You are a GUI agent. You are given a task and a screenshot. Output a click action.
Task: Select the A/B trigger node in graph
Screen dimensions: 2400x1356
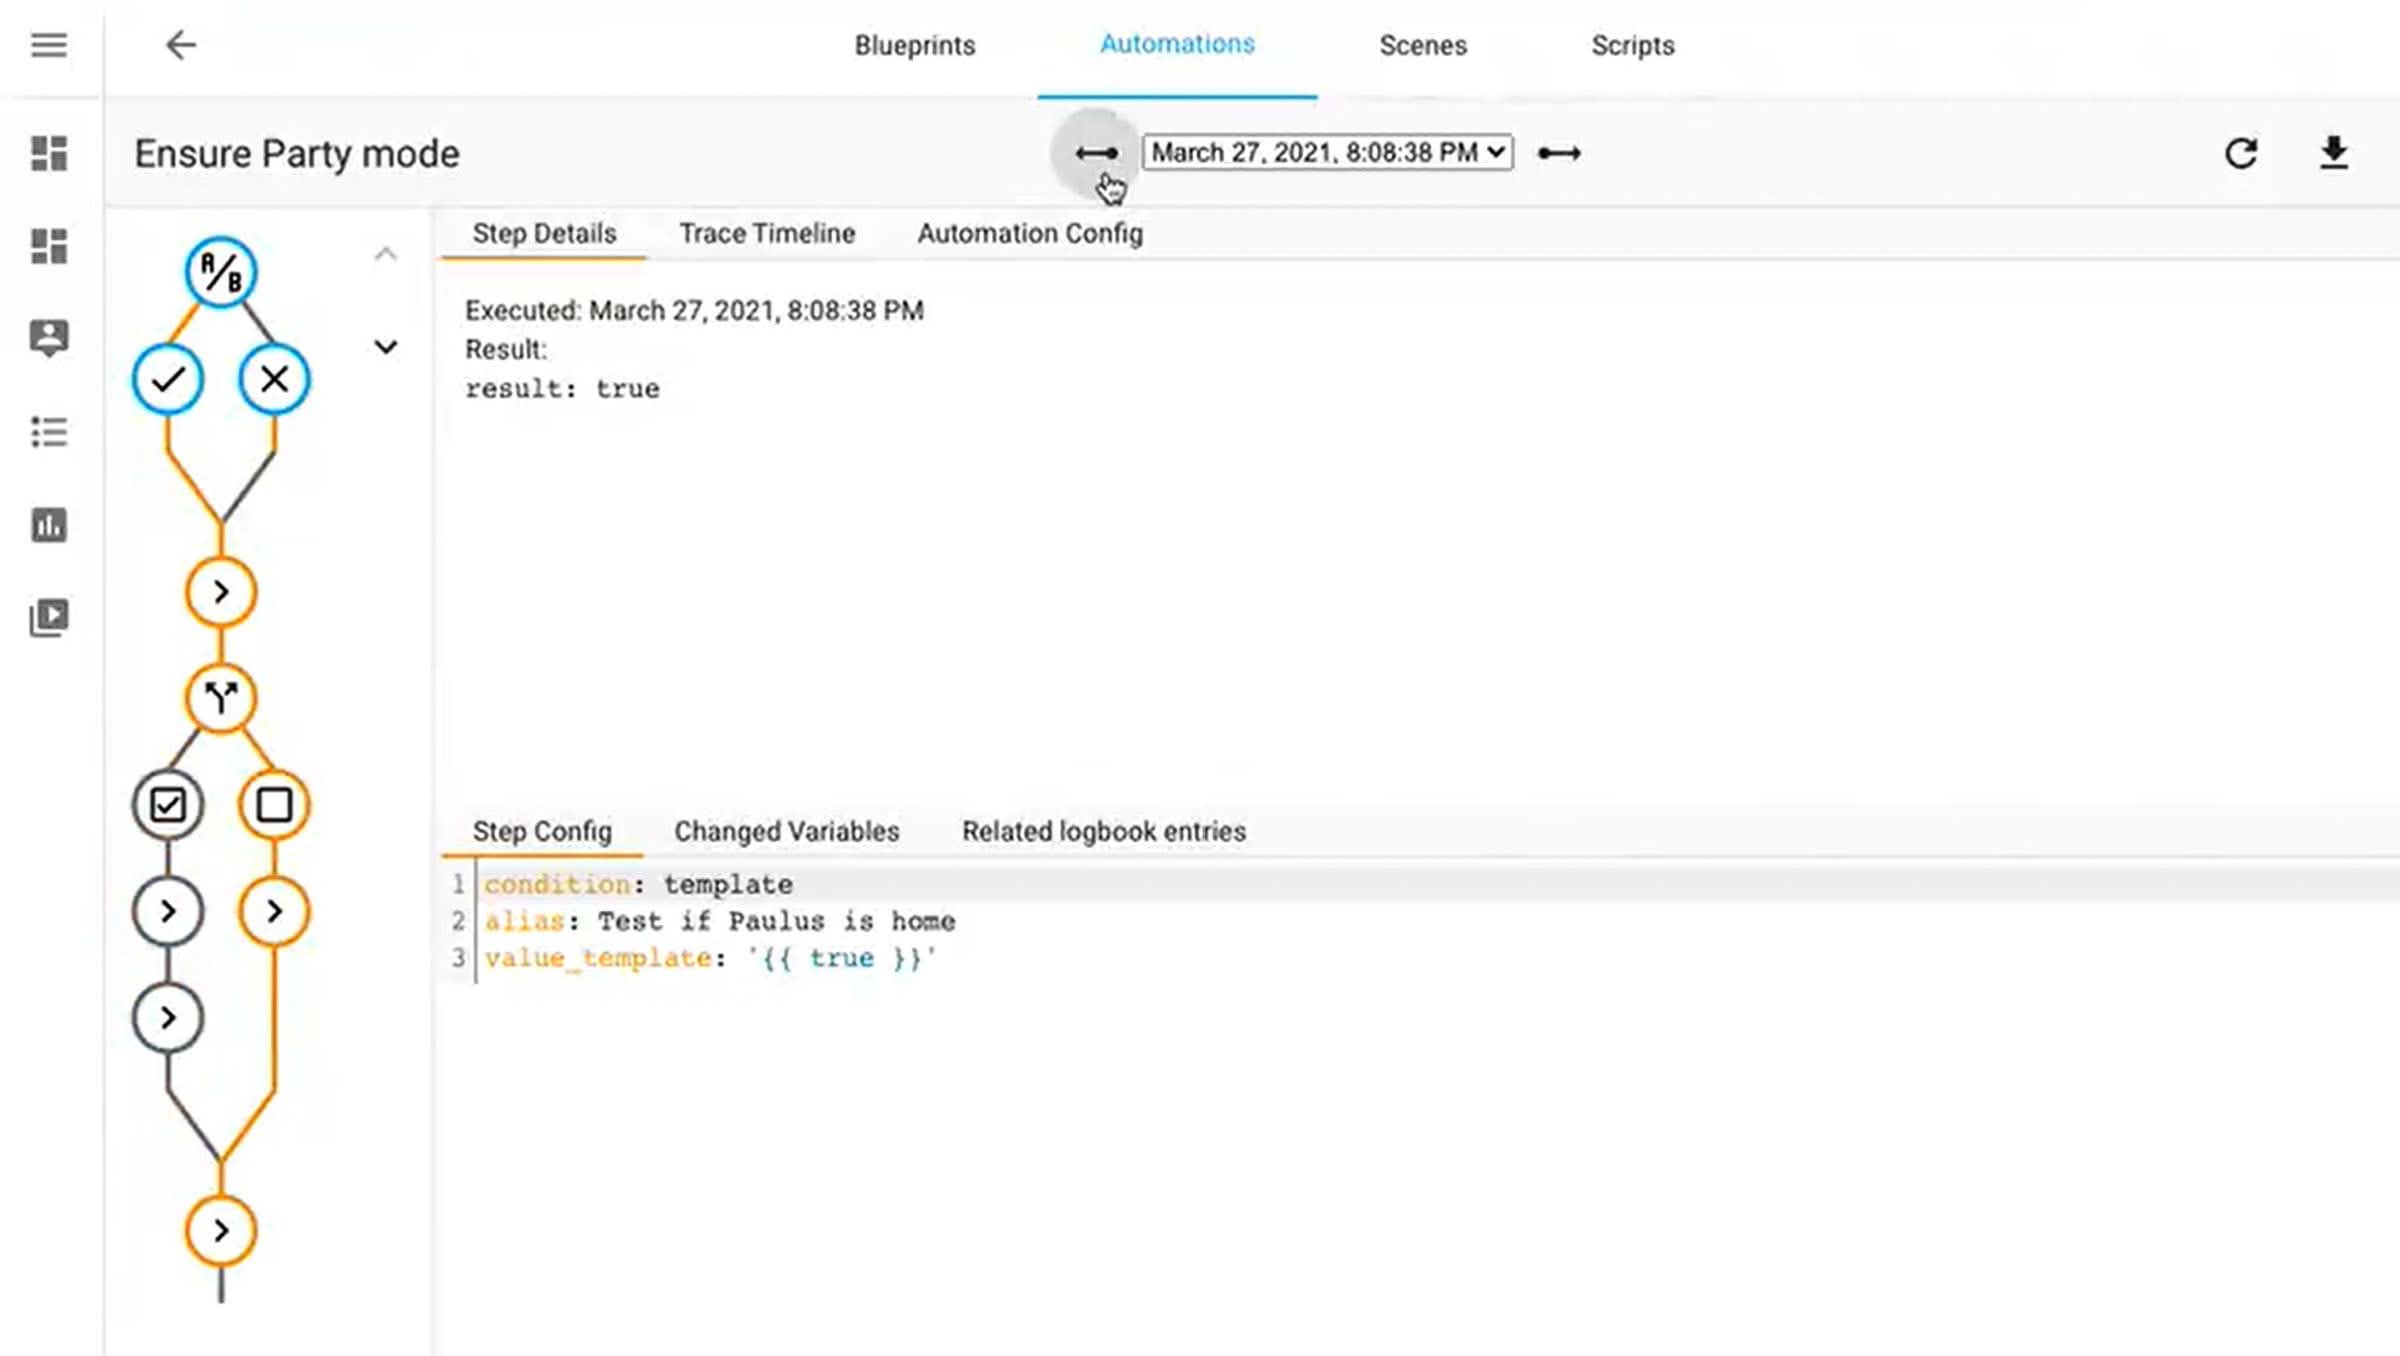(x=221, y=272)
